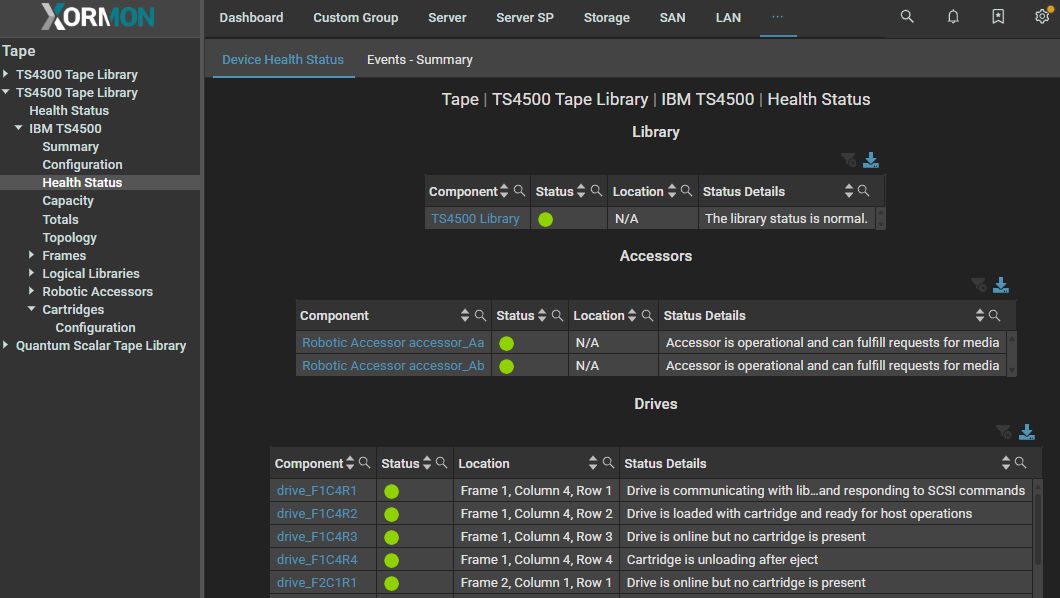1060x598 pixels.
Task: Search Status column in Library table
Action: click(596, 191)
